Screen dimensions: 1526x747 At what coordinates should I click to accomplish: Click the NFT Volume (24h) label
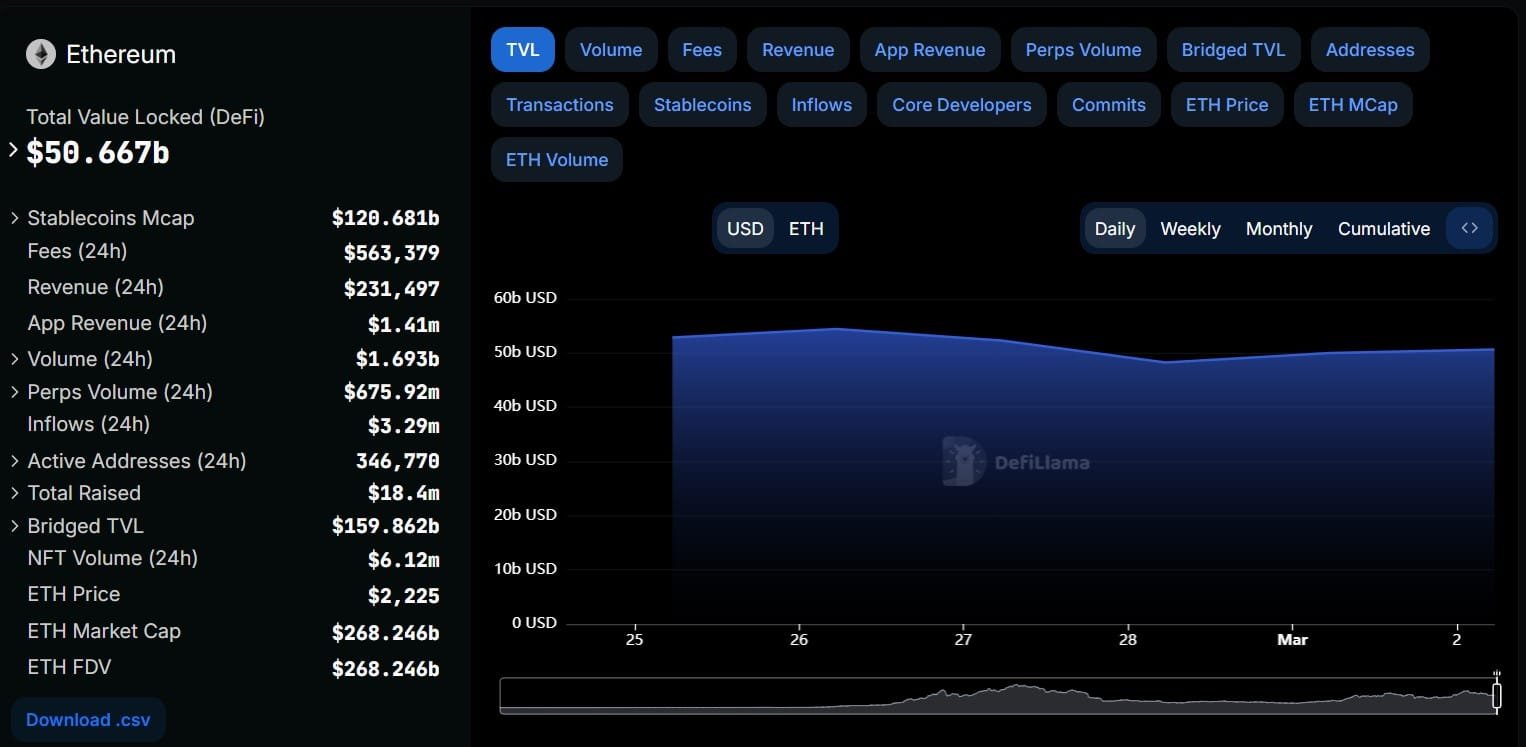112,558
